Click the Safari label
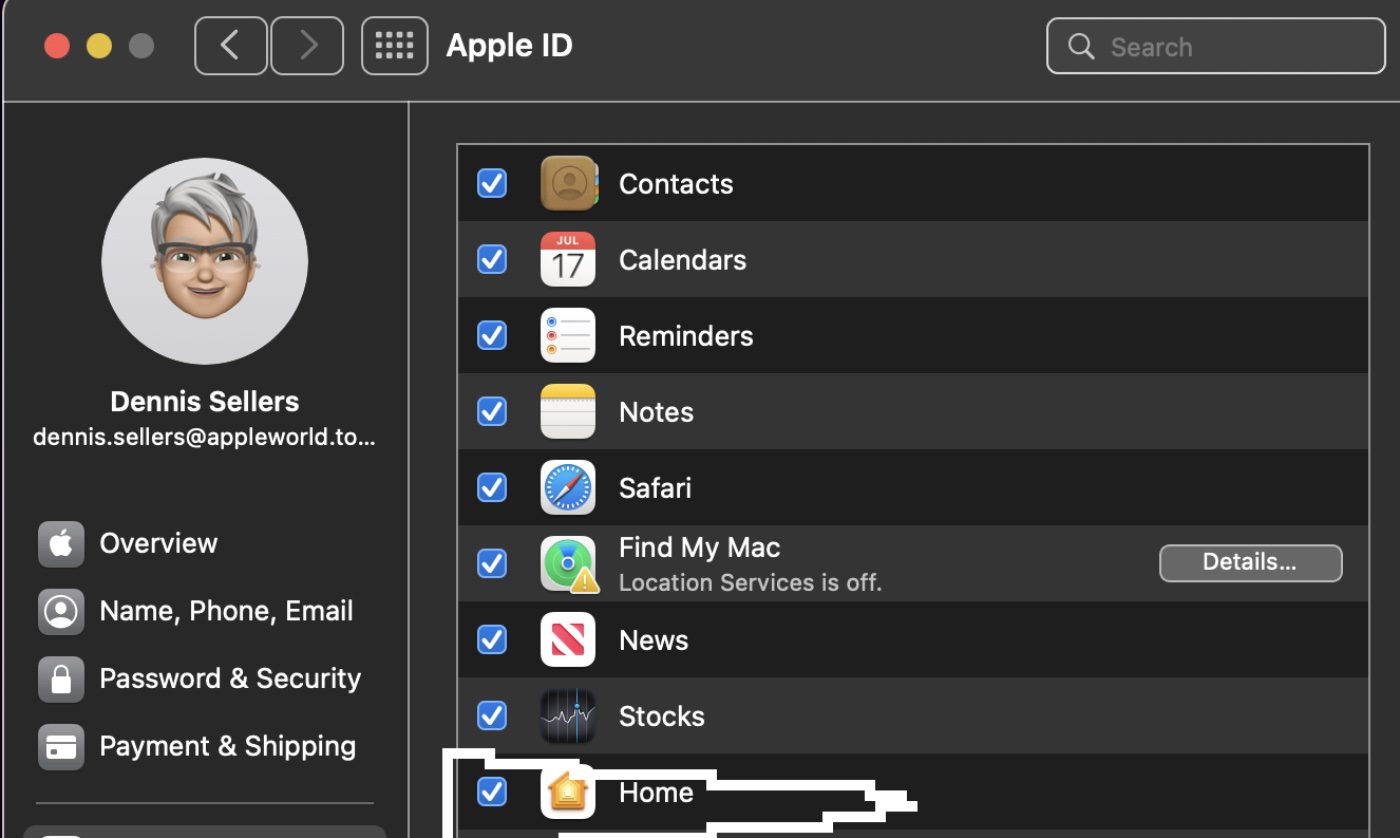 pyautogui.click(x=655, y=488)
